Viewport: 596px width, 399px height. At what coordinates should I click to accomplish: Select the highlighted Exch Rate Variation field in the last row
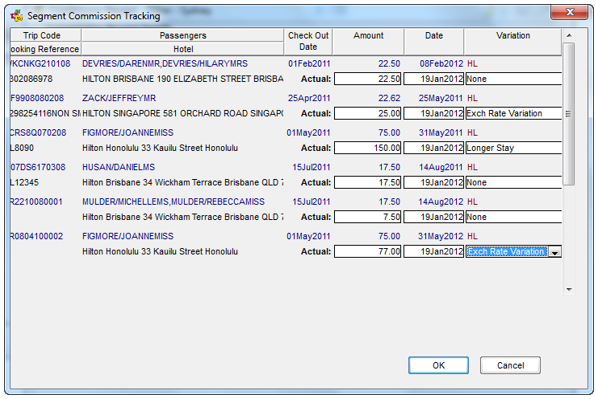[x=507, y=252]
